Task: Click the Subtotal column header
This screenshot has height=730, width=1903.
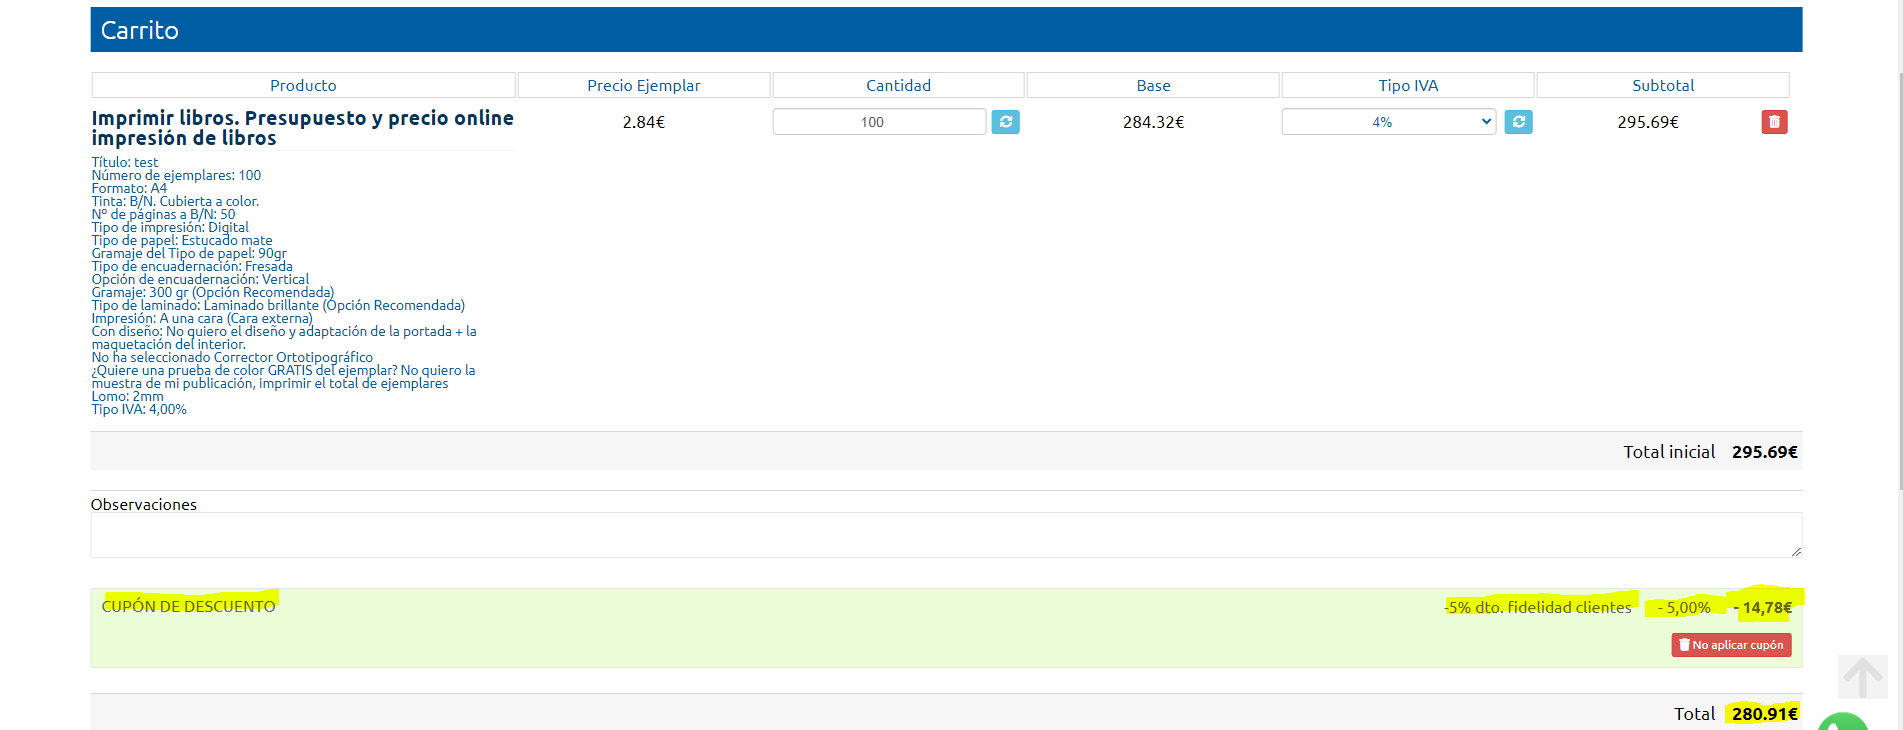Action: (x=1663, y=85)
